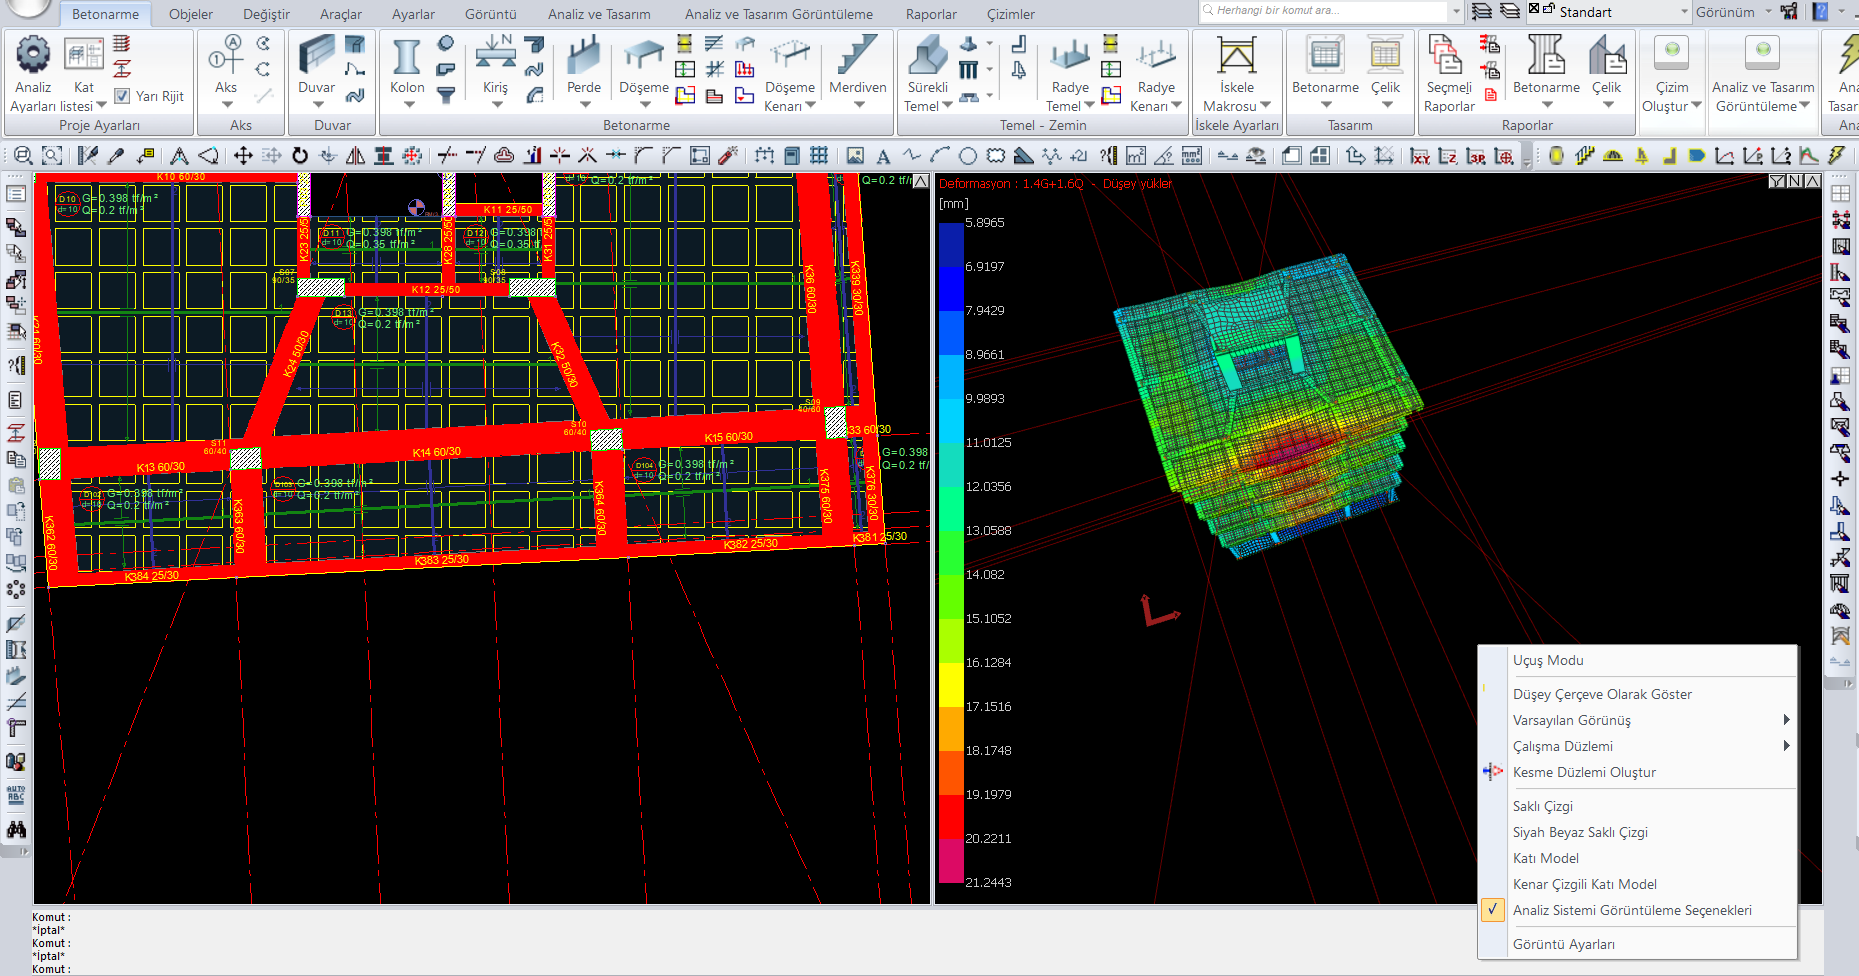
Task: Click the Siyah Beyaz Saklı Çizgi entry
Action: [1580, 832]
